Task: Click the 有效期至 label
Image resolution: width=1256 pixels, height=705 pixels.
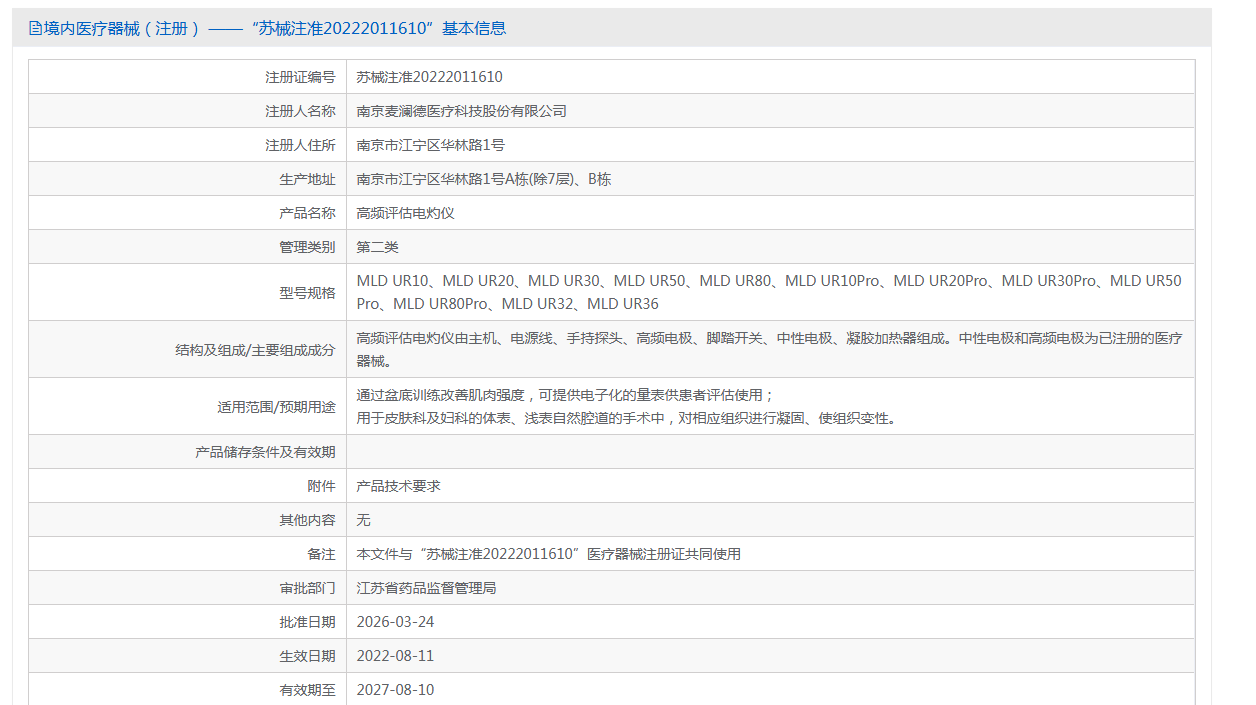Action: tap(307, 690)
